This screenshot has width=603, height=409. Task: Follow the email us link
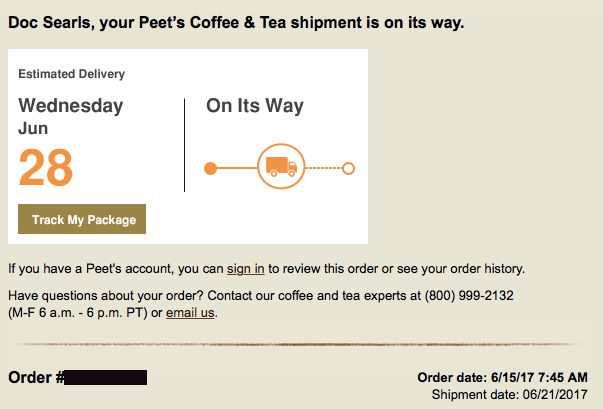[190, 313]
